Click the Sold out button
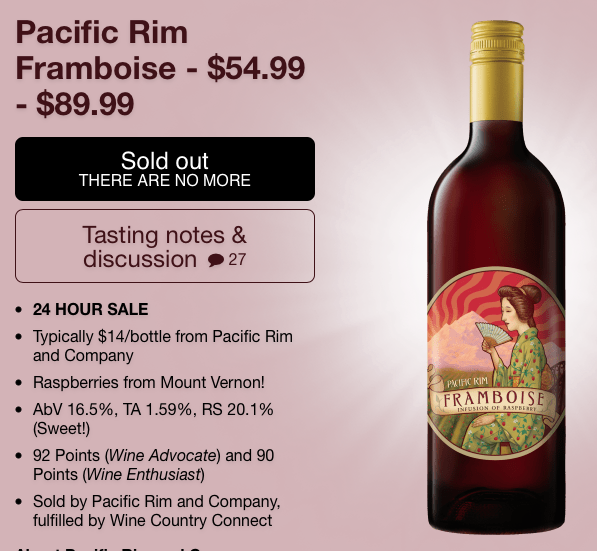 165,169
